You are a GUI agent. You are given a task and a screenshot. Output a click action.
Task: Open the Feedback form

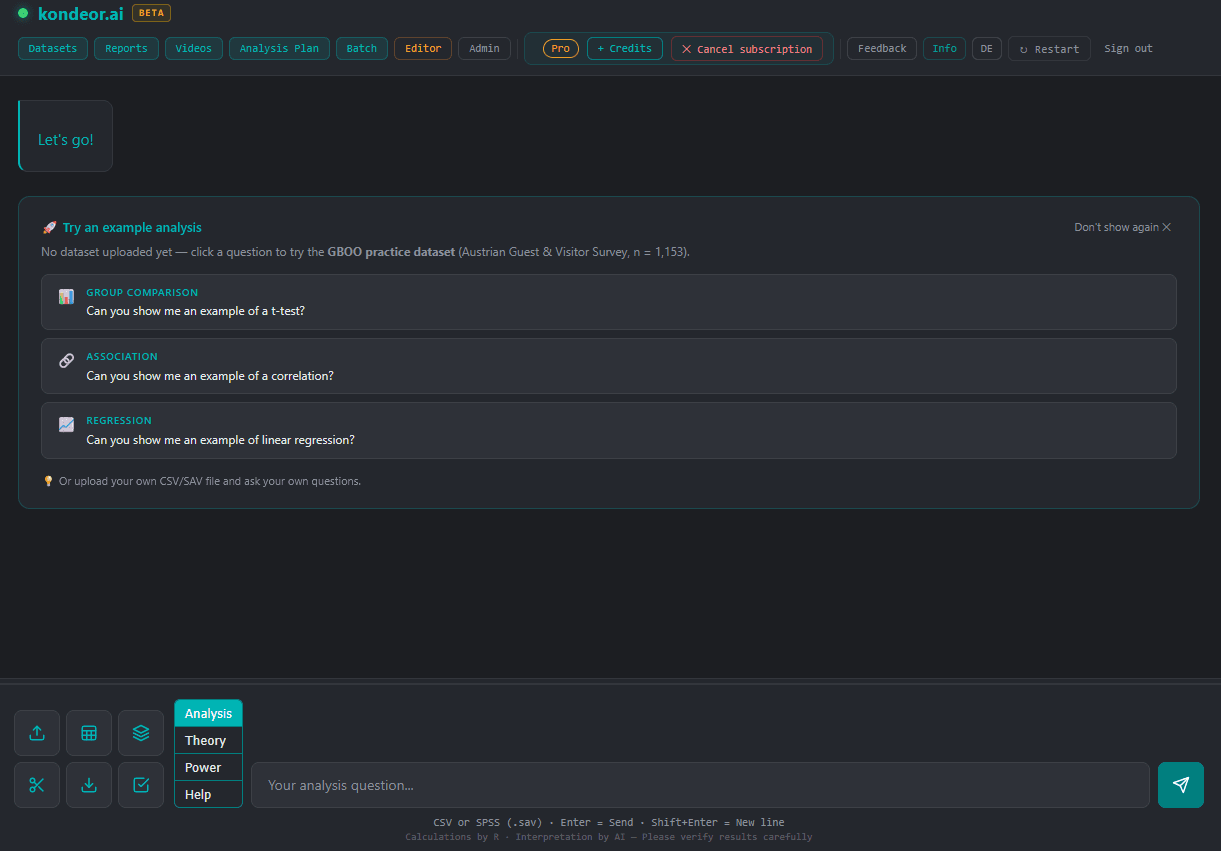click(882, 48)
